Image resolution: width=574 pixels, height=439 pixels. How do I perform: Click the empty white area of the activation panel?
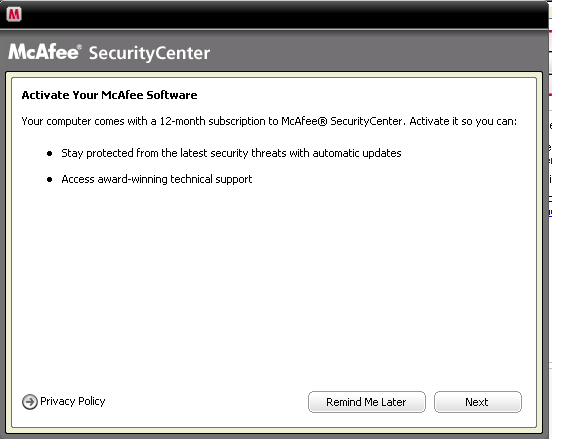pyautogui.click(x=274, y=286)
